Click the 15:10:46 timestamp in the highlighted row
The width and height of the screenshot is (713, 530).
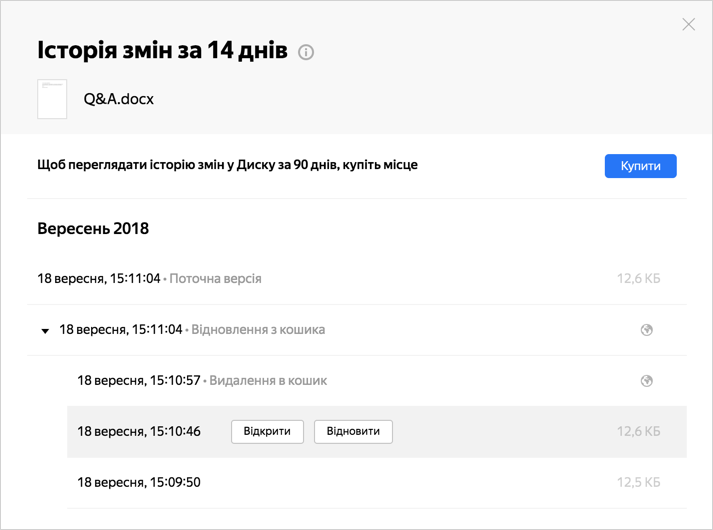139,431
